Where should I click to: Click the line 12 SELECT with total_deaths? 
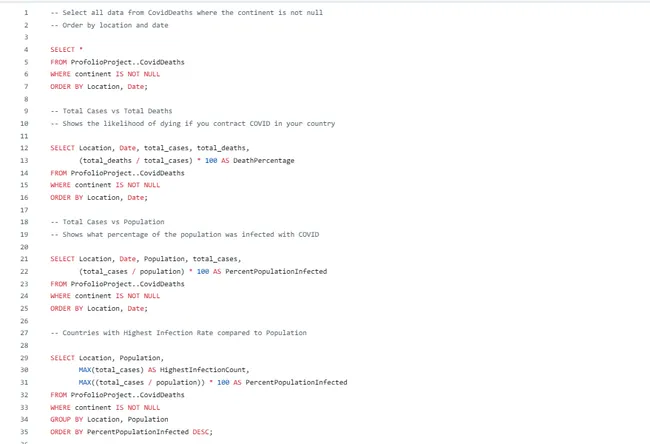tap(150, 148)
